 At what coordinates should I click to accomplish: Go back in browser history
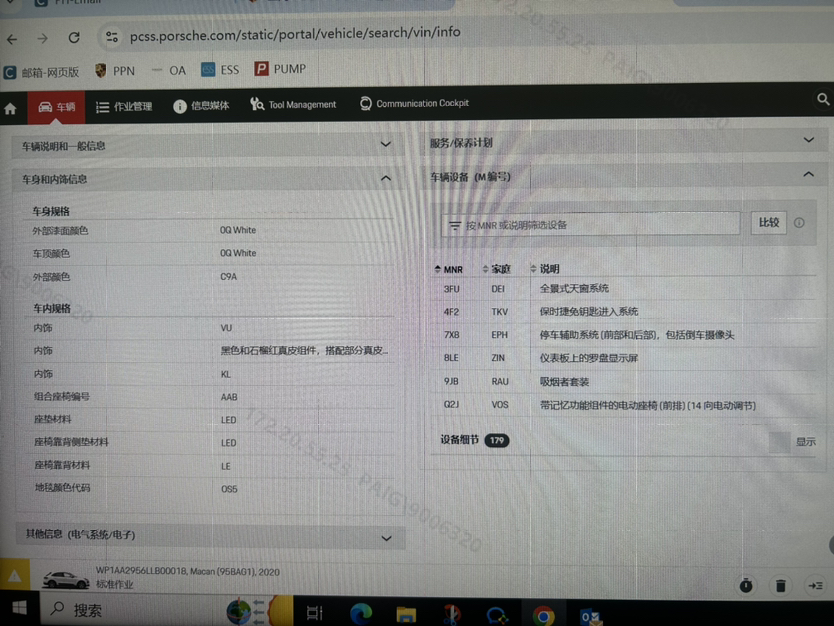click(12, 39)
